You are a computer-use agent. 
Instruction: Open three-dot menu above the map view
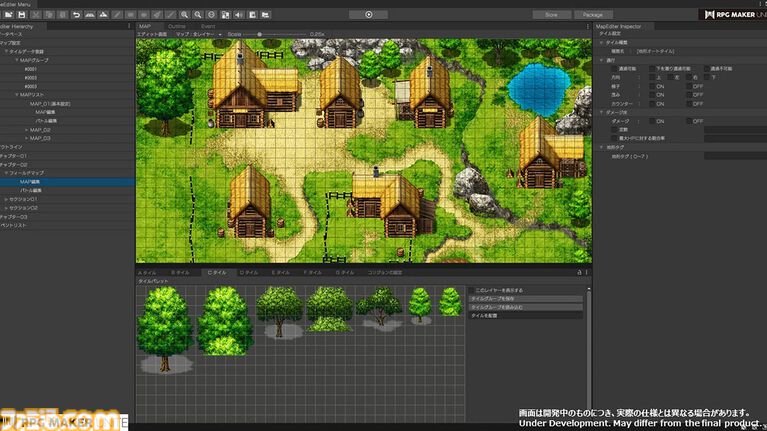[x=587, y=26]
